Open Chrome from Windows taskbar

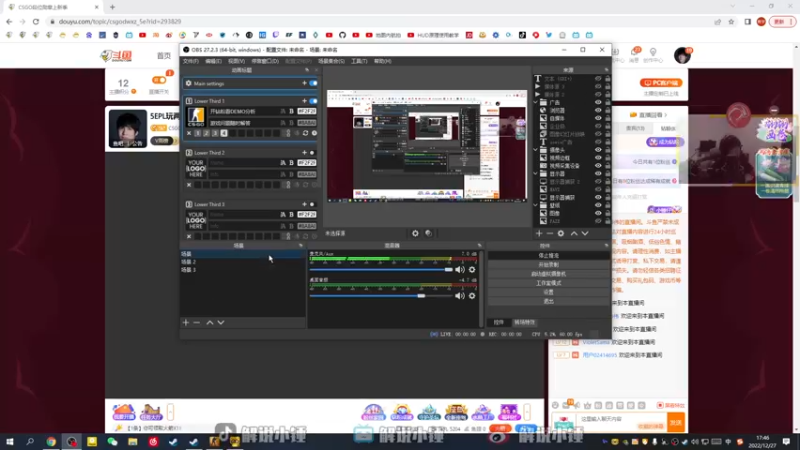coord(51,442)
